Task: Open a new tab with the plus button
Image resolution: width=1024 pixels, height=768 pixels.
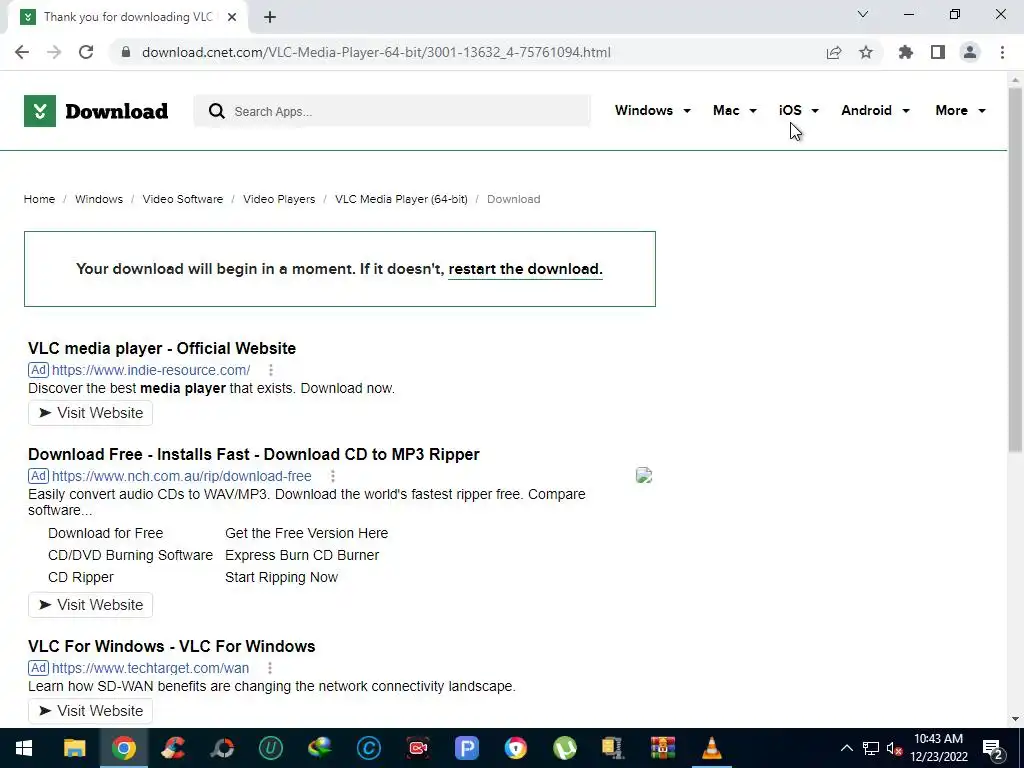Action: point(270,18)
